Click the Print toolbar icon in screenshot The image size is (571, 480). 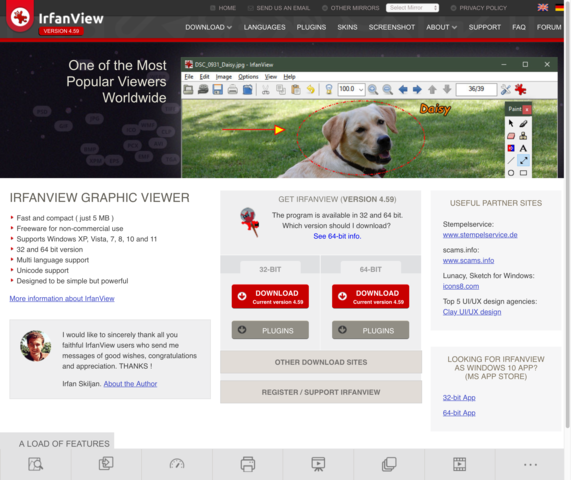[x=233, y=90]
